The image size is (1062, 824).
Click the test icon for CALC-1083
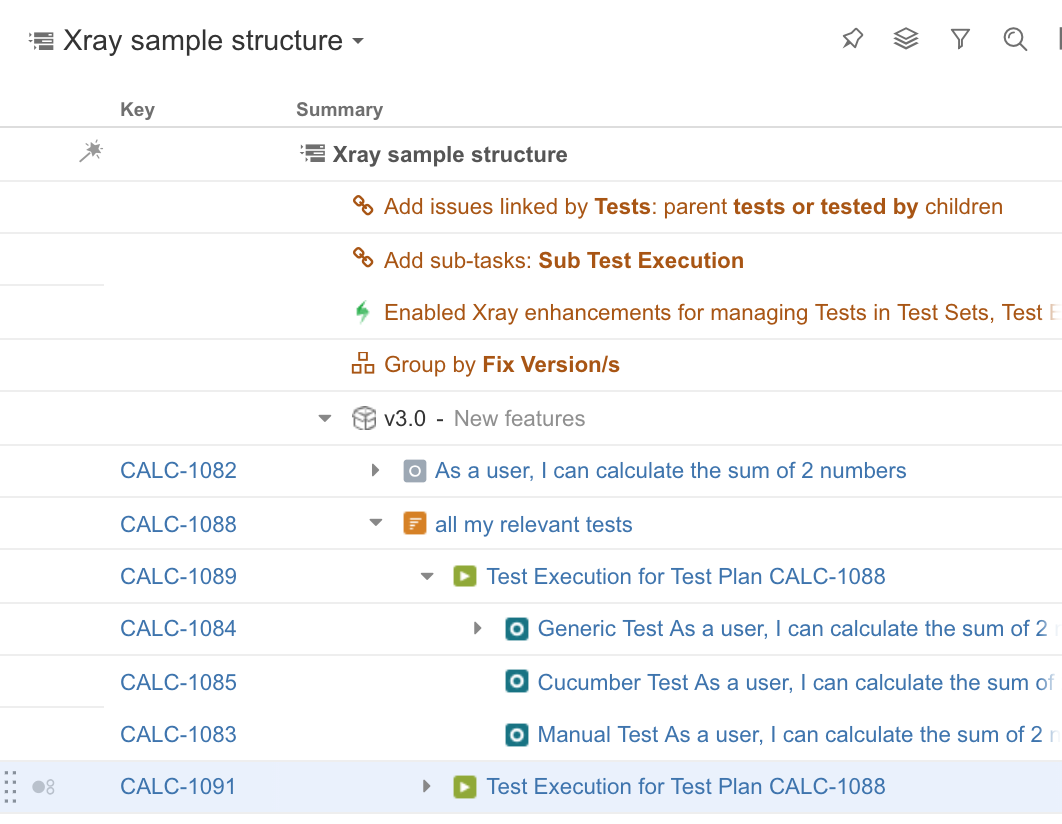517,734
